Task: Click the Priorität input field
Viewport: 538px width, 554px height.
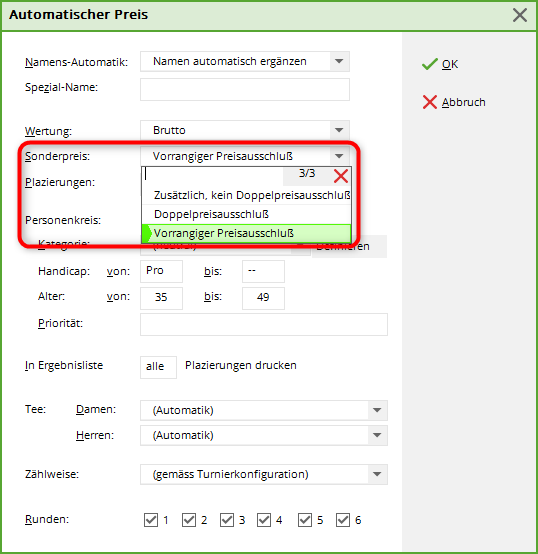Action: point(264,324)
